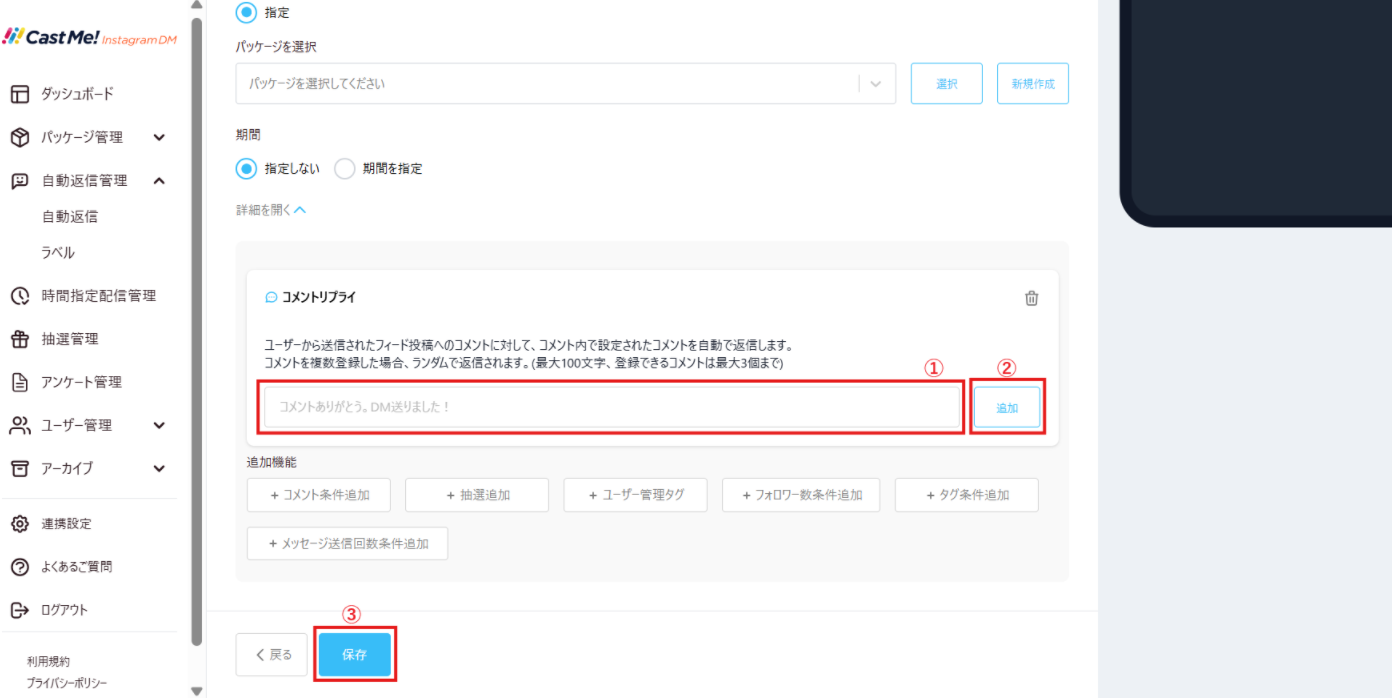Viewport: 1392px width, 698px height.
Task: Click + メッセージ送信回数条件追加 button
Action: [x=347, y=544]
